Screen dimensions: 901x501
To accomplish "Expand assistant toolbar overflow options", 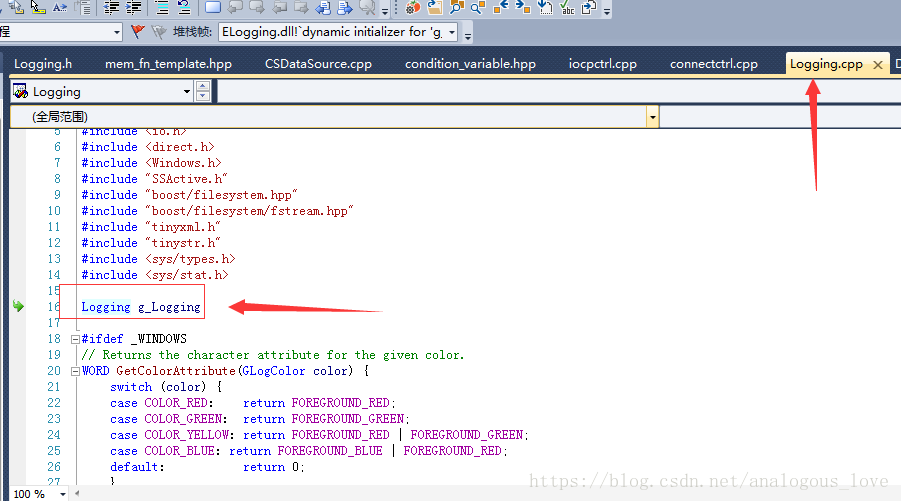I will [x=607, y=11].
